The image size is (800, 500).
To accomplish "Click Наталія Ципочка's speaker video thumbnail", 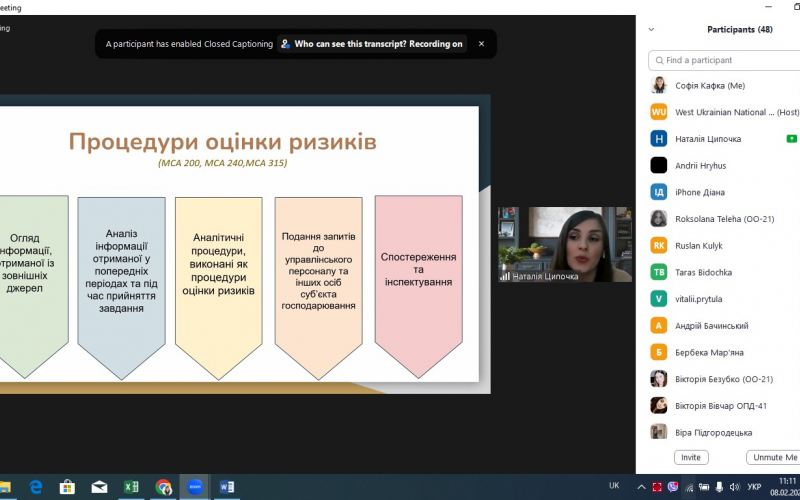I will pos(565,244).
